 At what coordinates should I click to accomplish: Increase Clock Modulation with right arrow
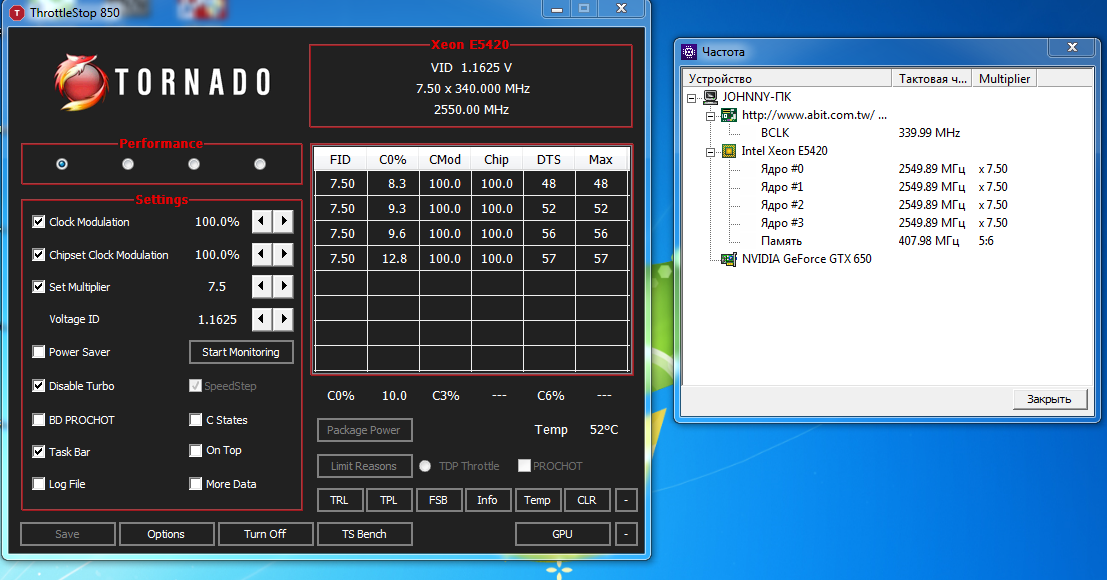(283, 222)
